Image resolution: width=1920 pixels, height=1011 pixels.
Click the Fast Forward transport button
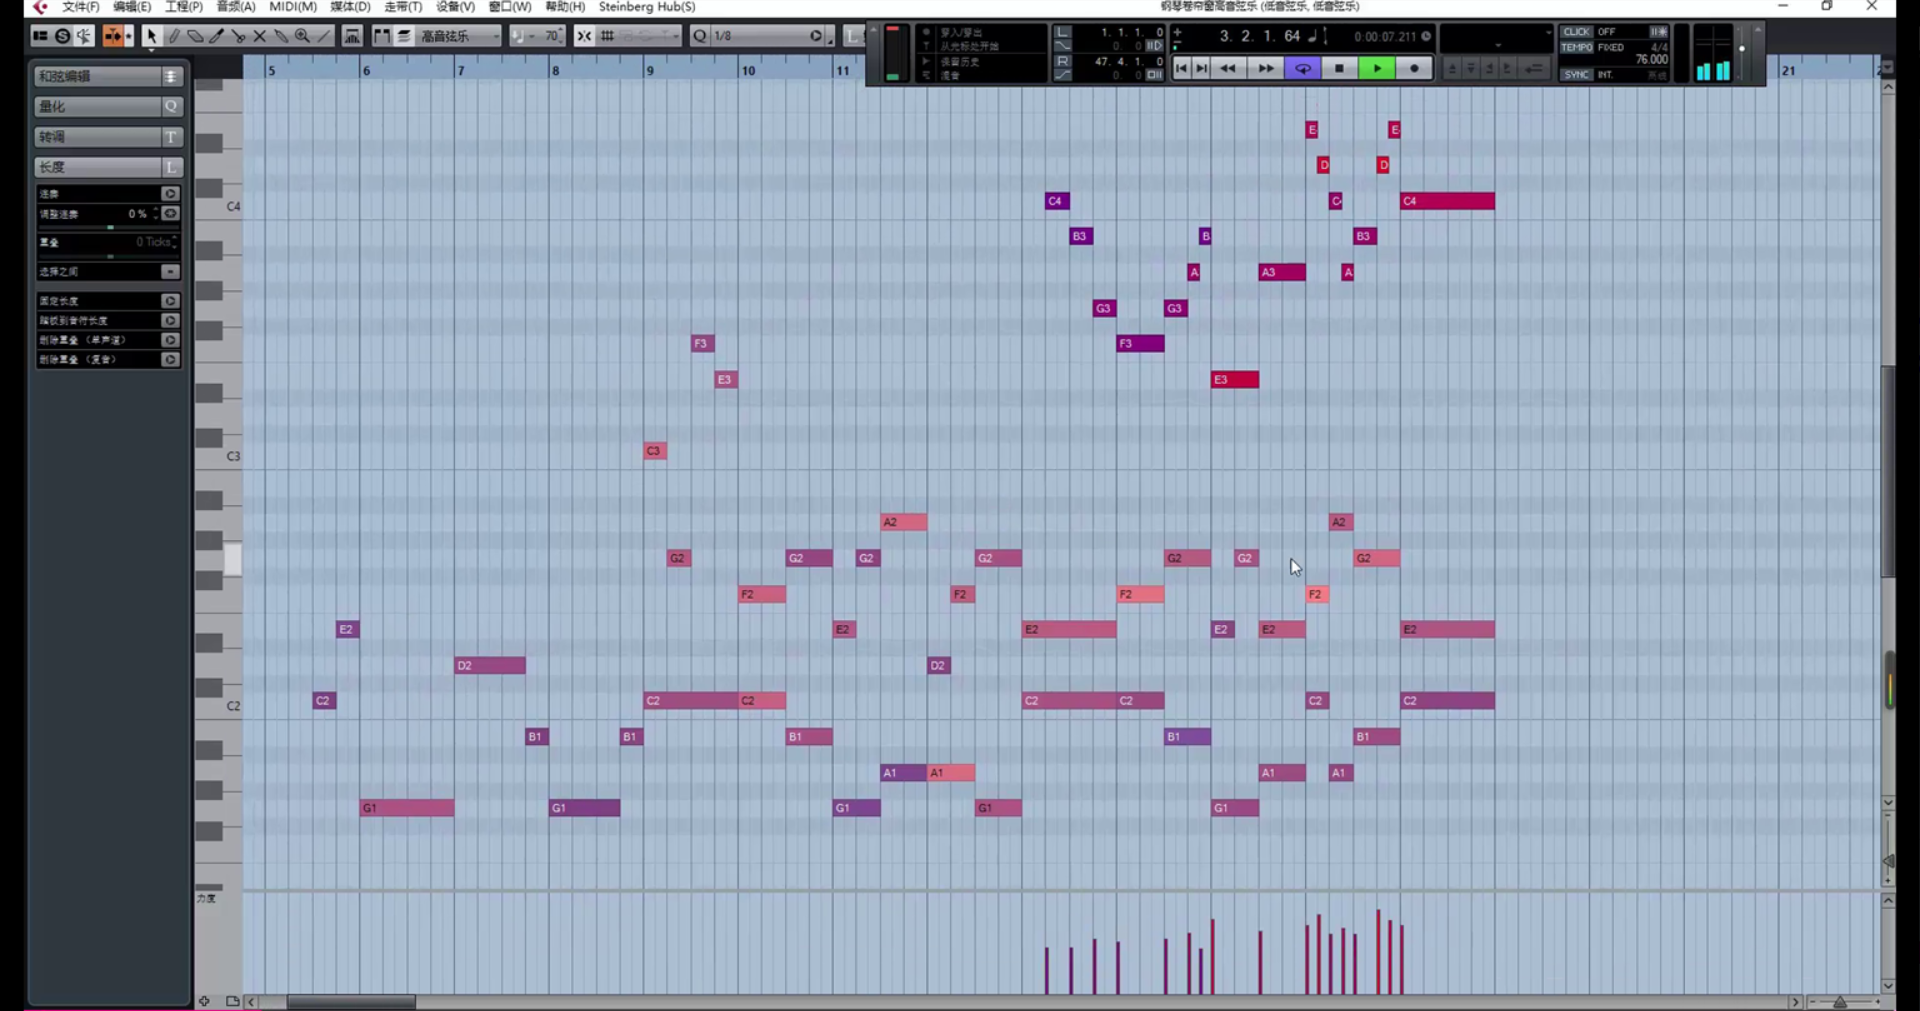click(x=1265, y=68)
